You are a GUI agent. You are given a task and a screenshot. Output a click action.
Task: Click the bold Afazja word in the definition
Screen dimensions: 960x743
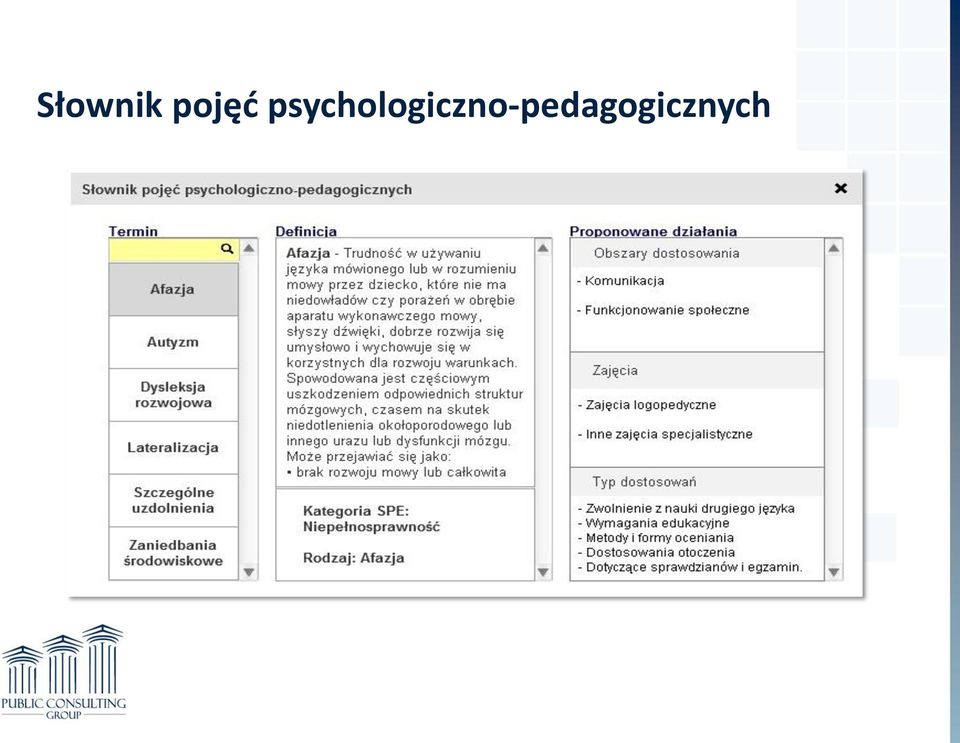pos(308,253)
